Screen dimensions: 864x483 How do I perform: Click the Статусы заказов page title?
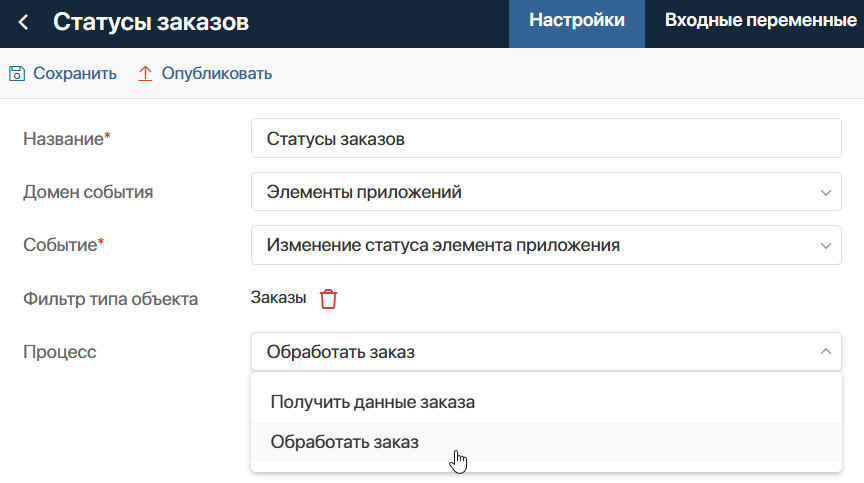[x=151, y=23]
